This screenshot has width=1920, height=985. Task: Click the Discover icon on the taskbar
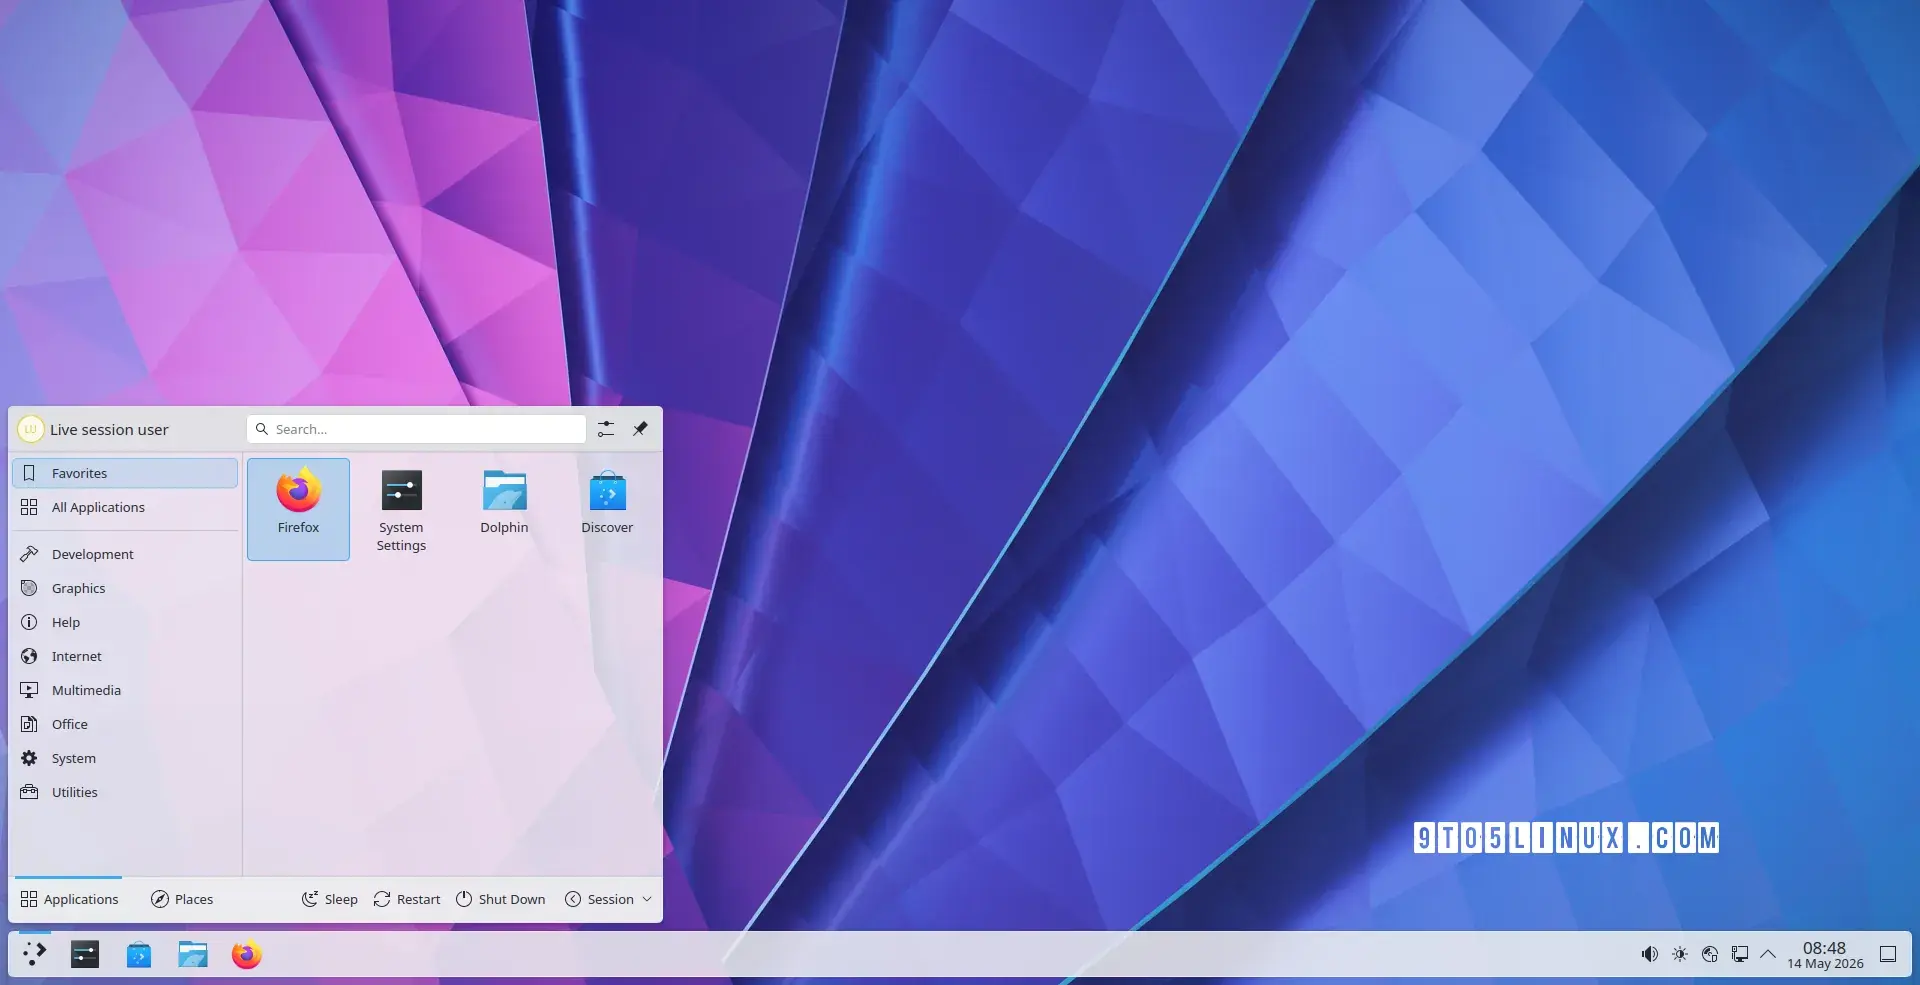pos(139,955)
